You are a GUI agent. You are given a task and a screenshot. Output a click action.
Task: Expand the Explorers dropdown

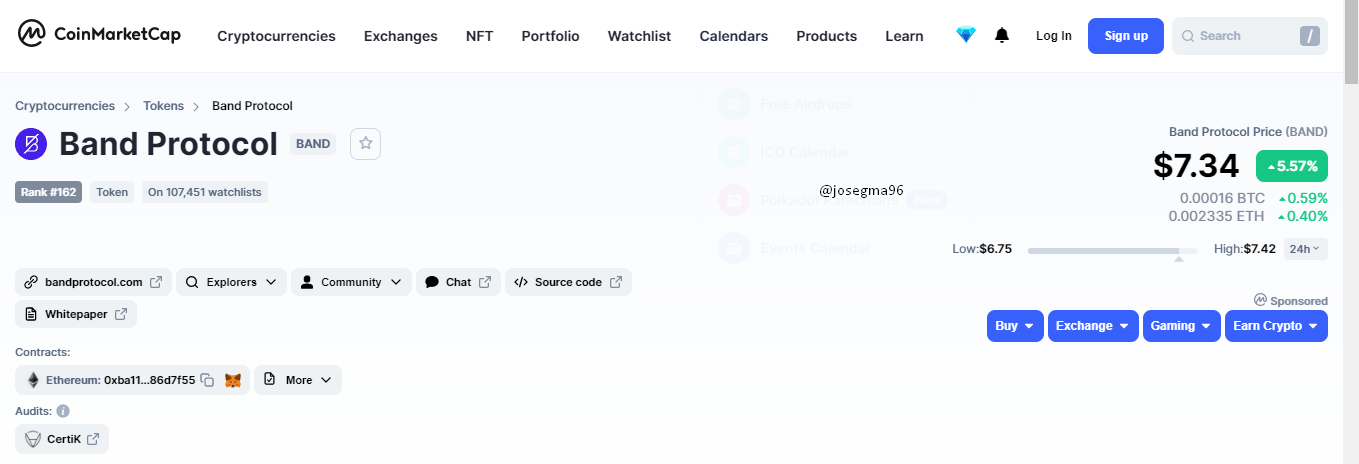232,282
